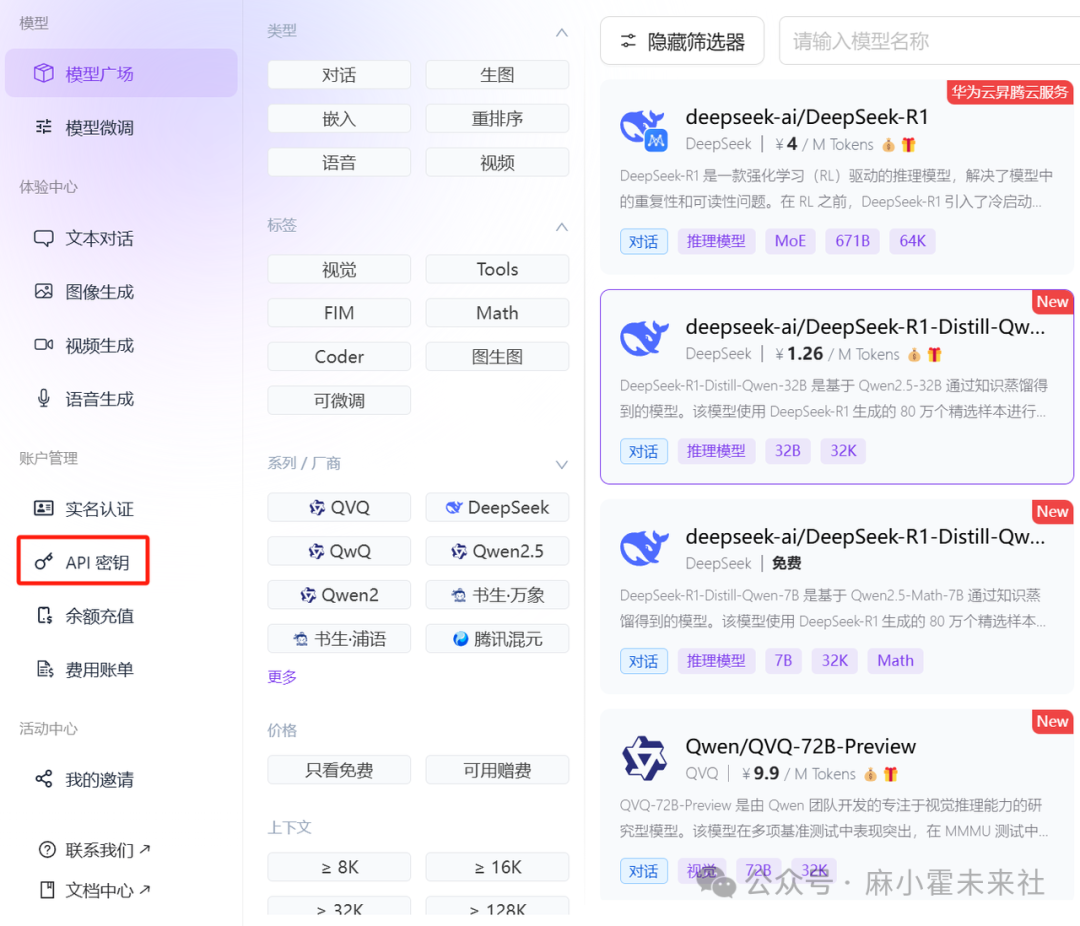Click the 语音生成 microphone icon

(44, 398)
